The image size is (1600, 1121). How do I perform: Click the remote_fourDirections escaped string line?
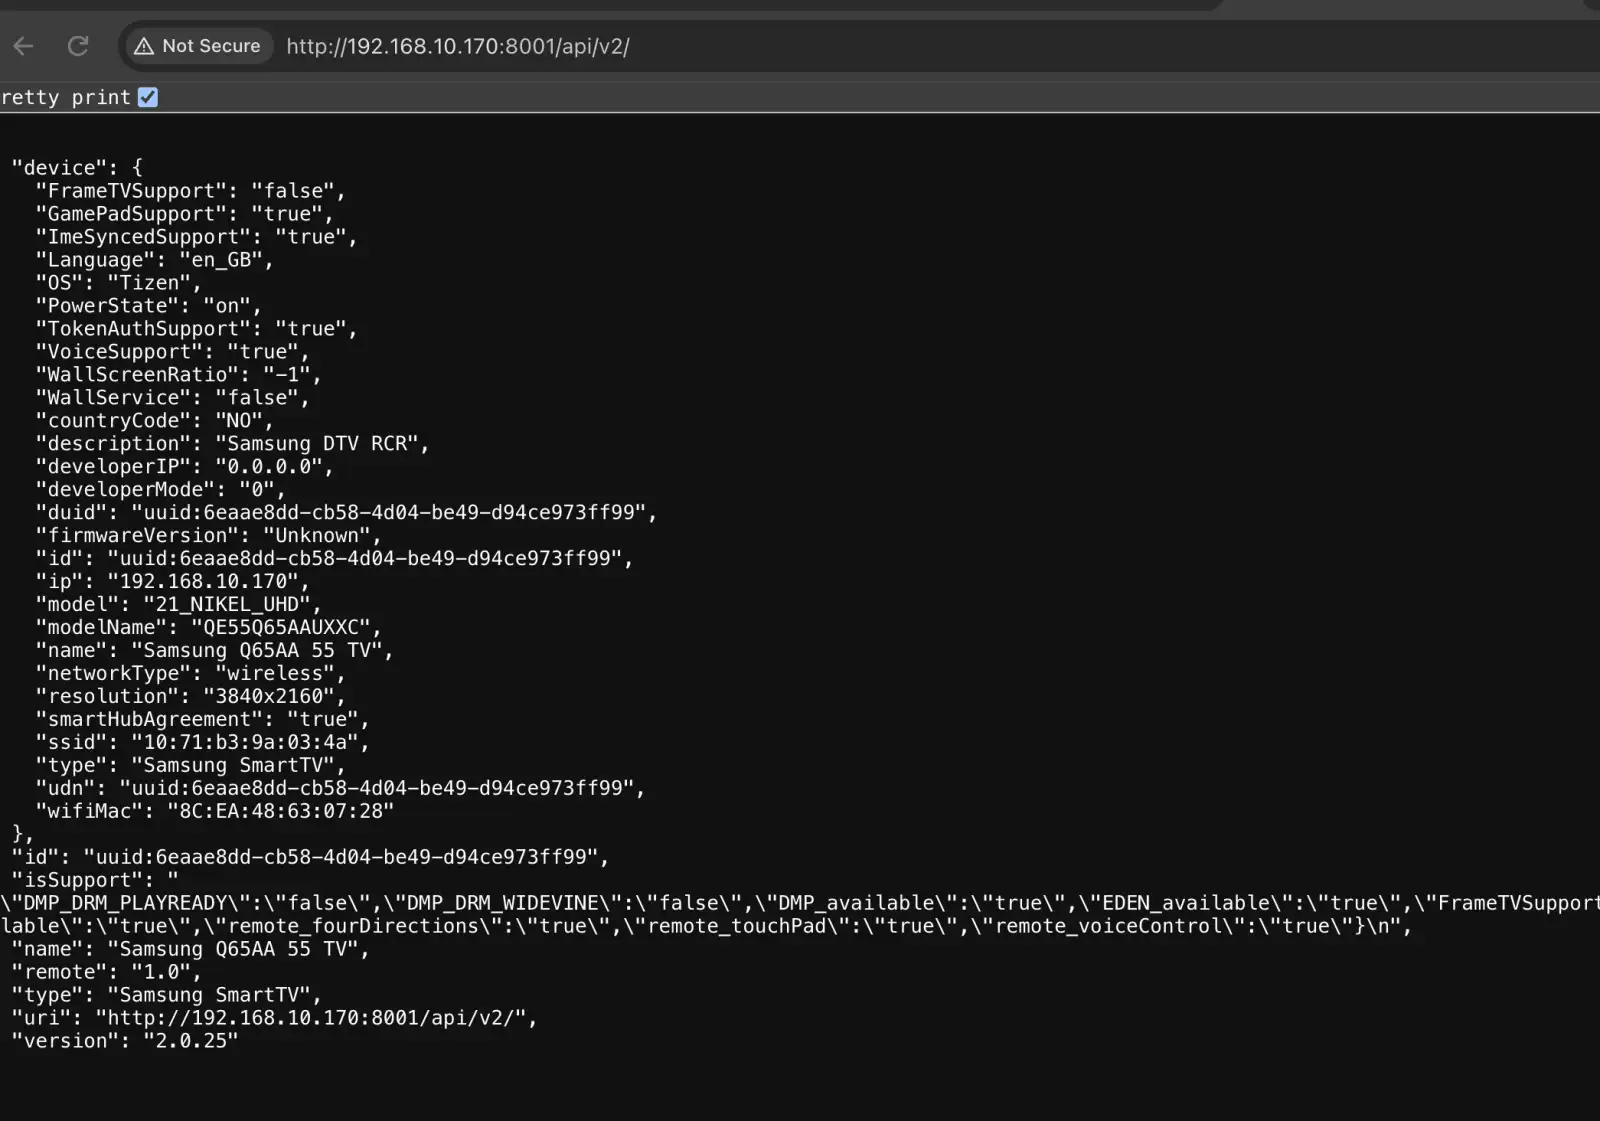(706, 927)
